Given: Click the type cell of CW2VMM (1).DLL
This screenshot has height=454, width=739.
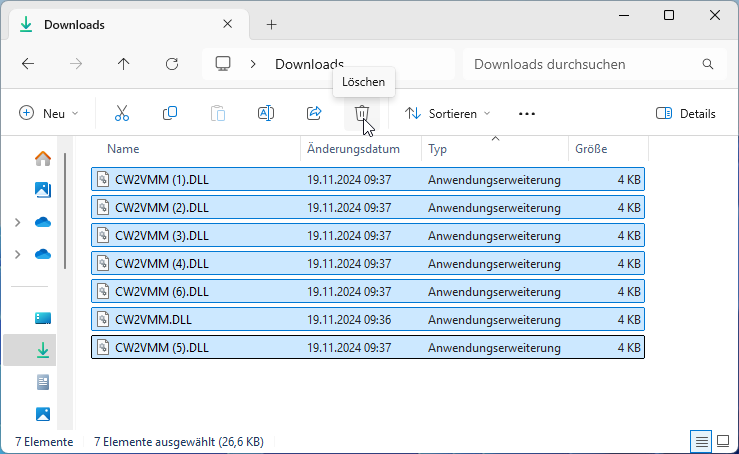Looking at the screenshot, I should (494, 180).
